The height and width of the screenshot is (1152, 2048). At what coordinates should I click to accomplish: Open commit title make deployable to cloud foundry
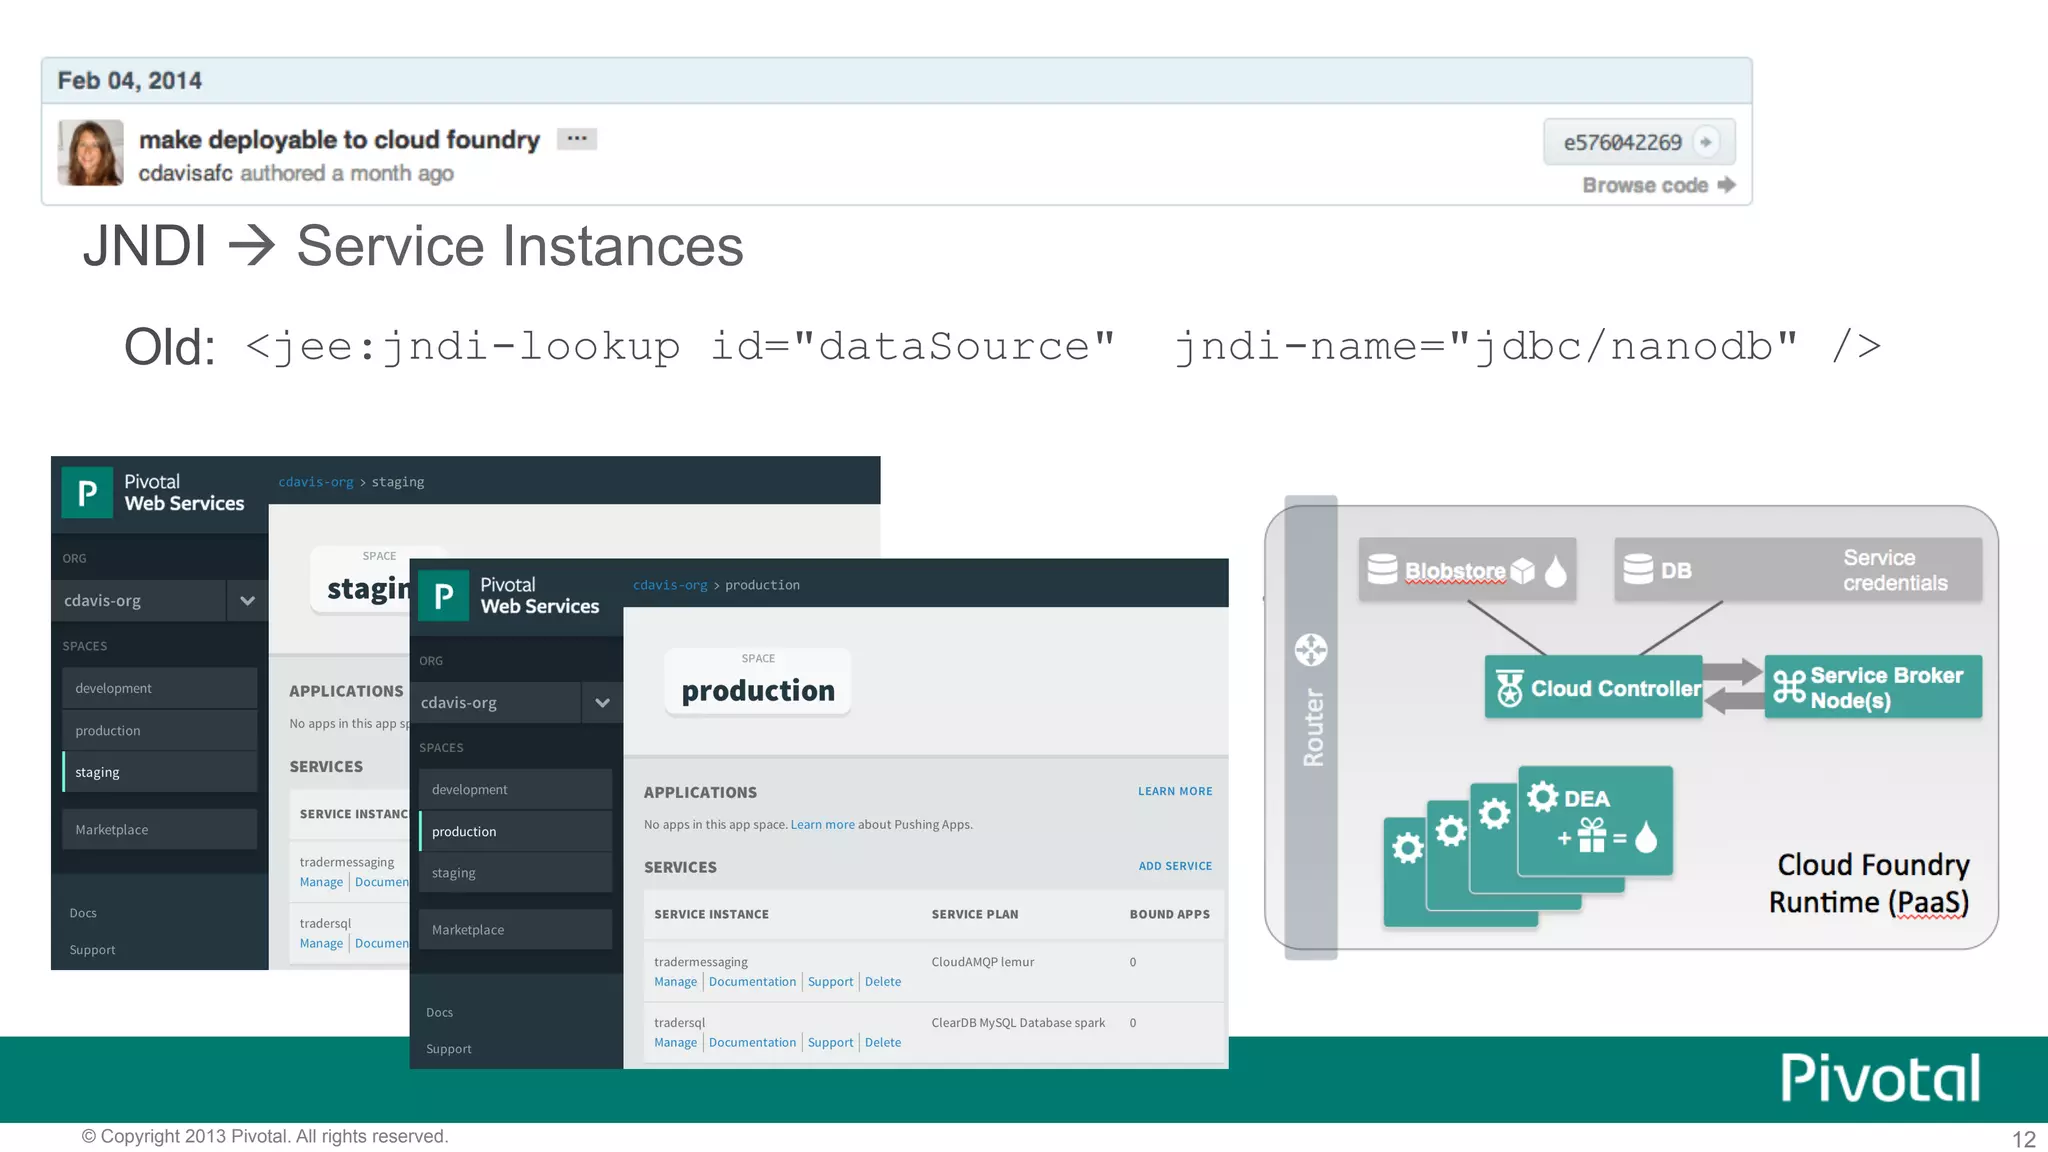339,139
